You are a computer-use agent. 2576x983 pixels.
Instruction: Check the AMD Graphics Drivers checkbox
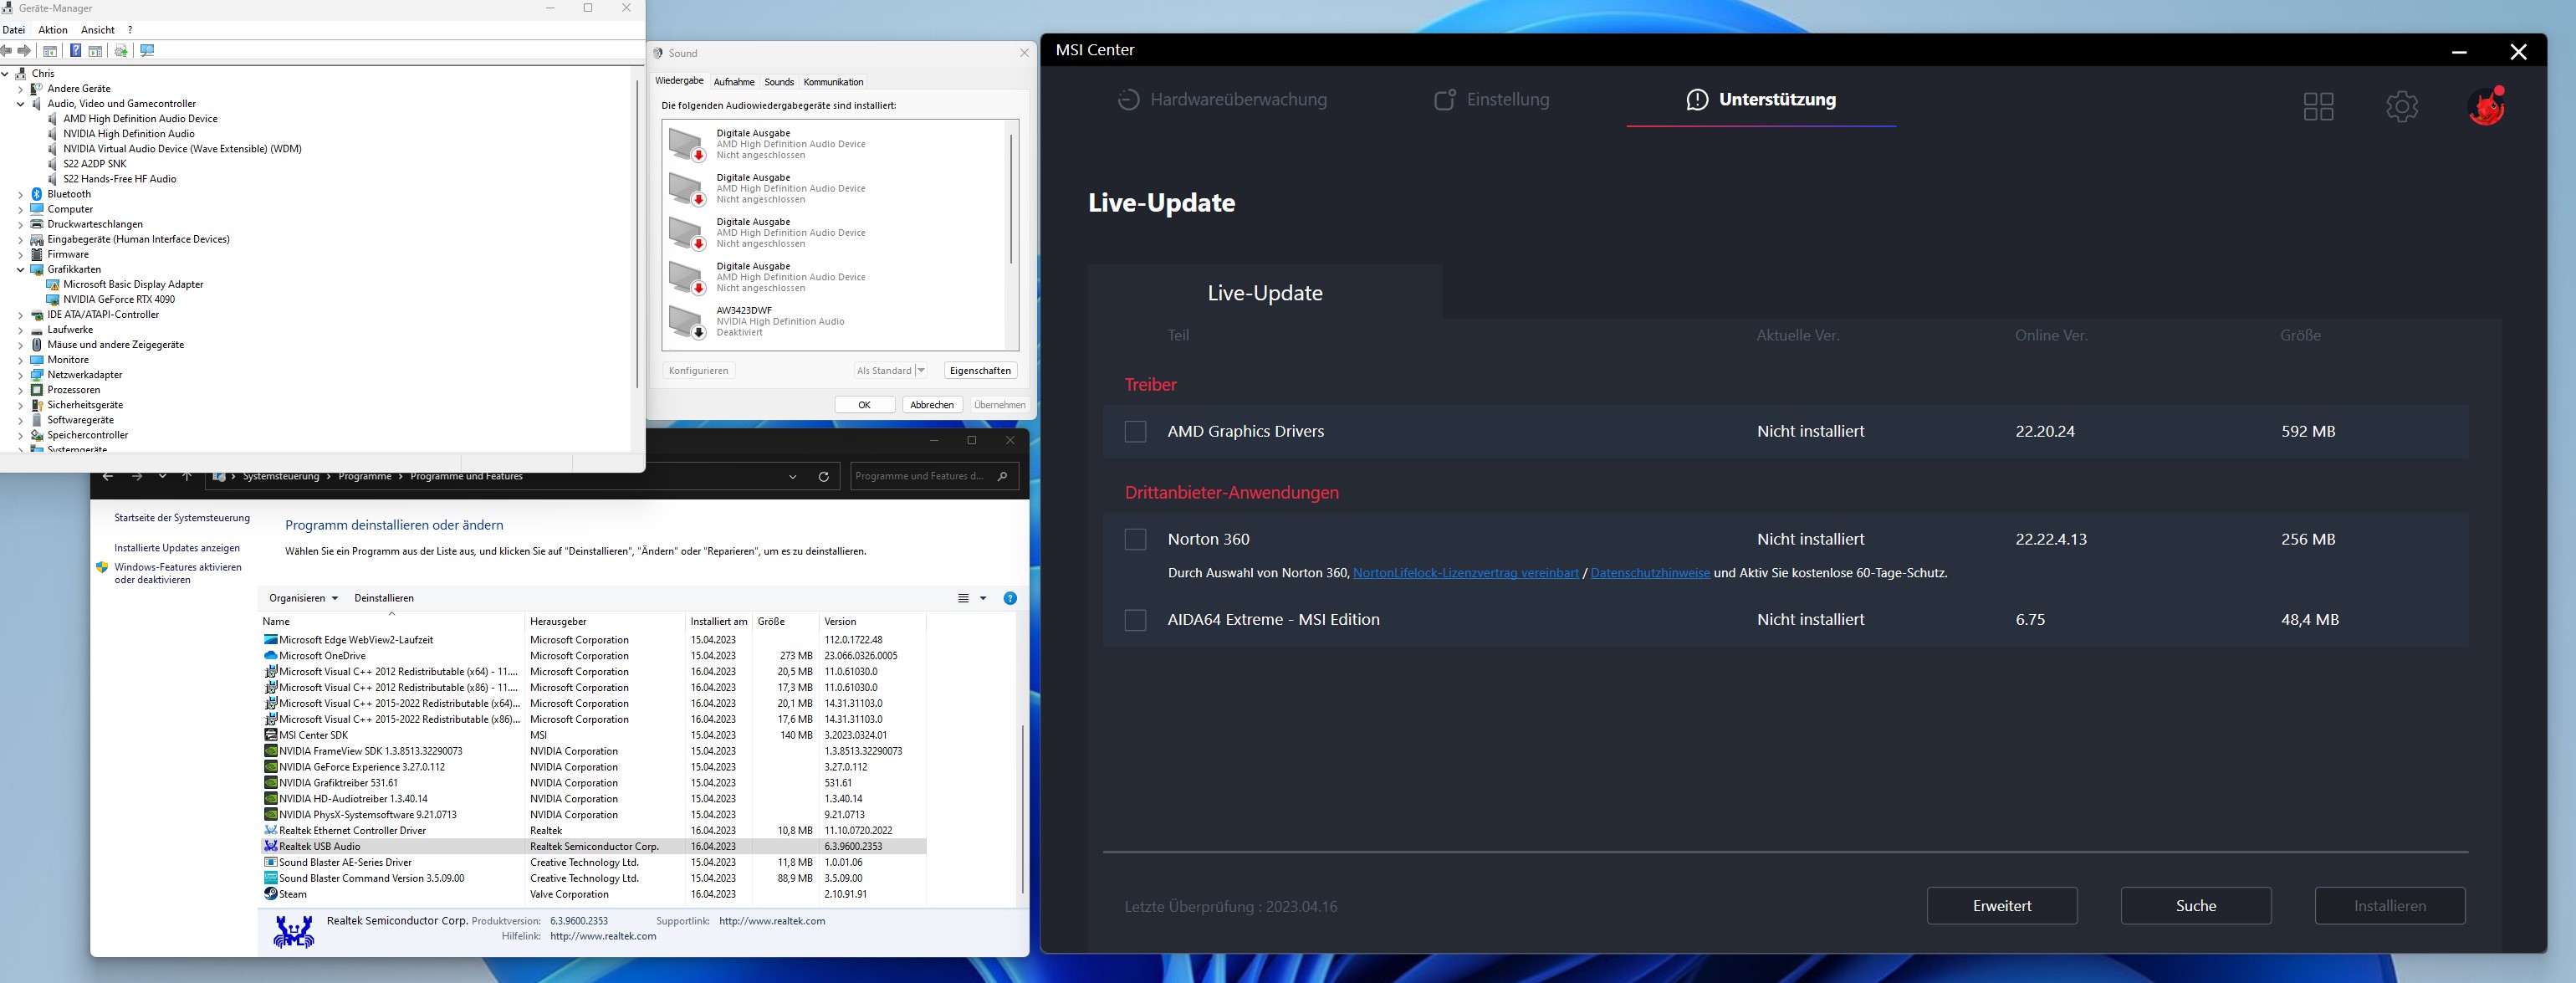click(1135, 431)
